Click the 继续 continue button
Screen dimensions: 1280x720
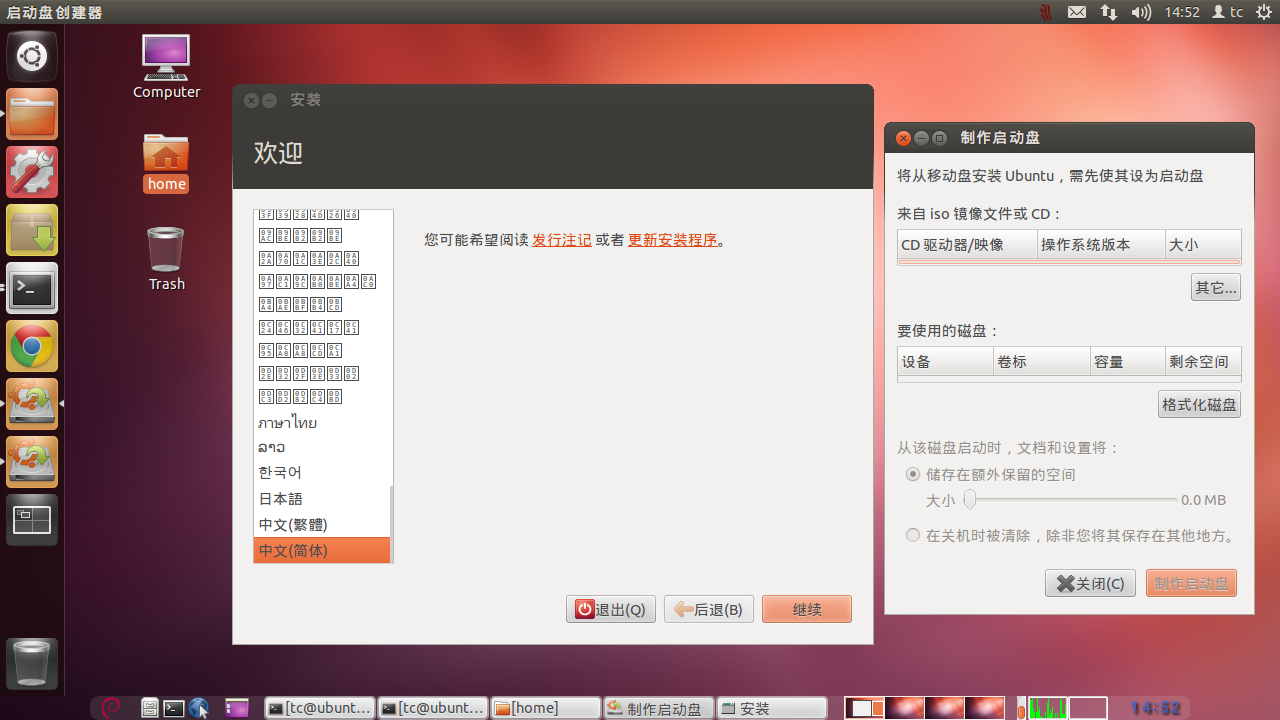(x=807, y=609)
